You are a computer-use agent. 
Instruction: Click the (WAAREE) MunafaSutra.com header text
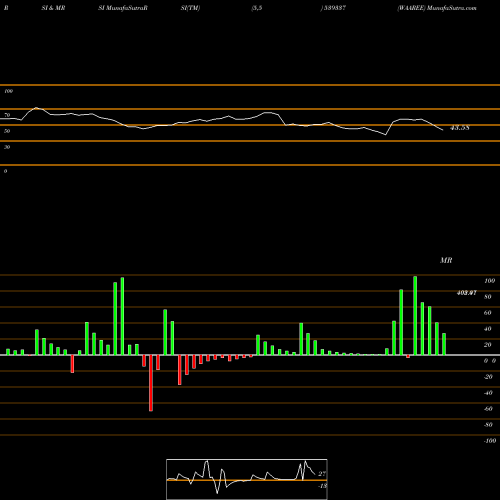437,8
